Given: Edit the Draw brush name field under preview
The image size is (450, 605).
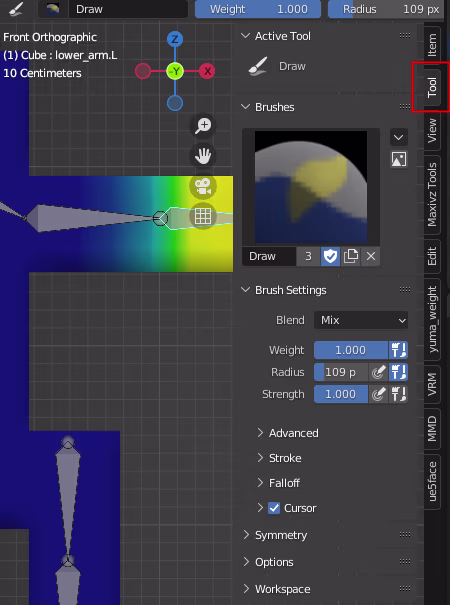Looking at the screenshot, I should click(x=269, y=256).
